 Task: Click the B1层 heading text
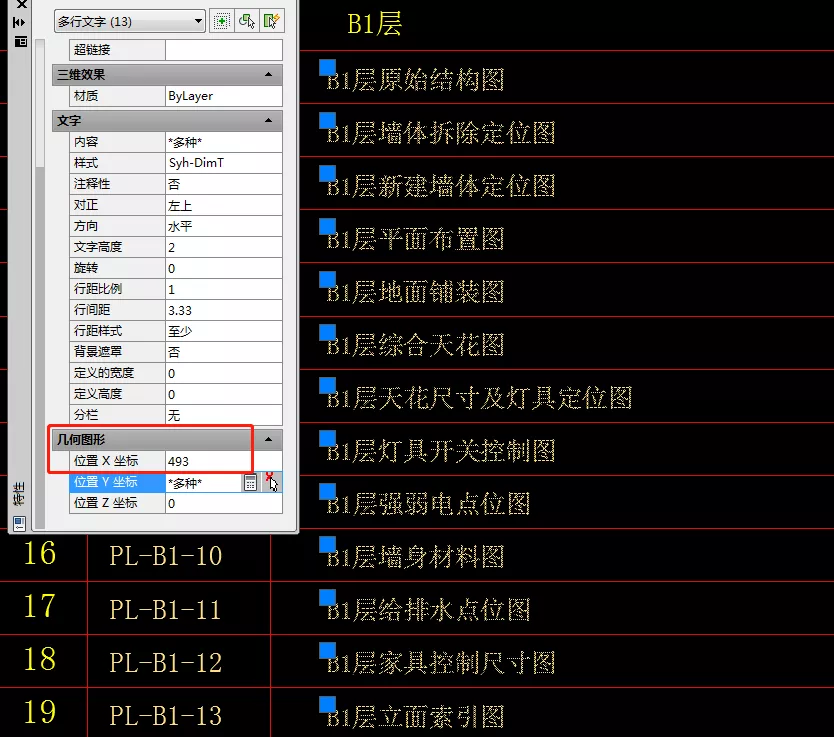374,24
